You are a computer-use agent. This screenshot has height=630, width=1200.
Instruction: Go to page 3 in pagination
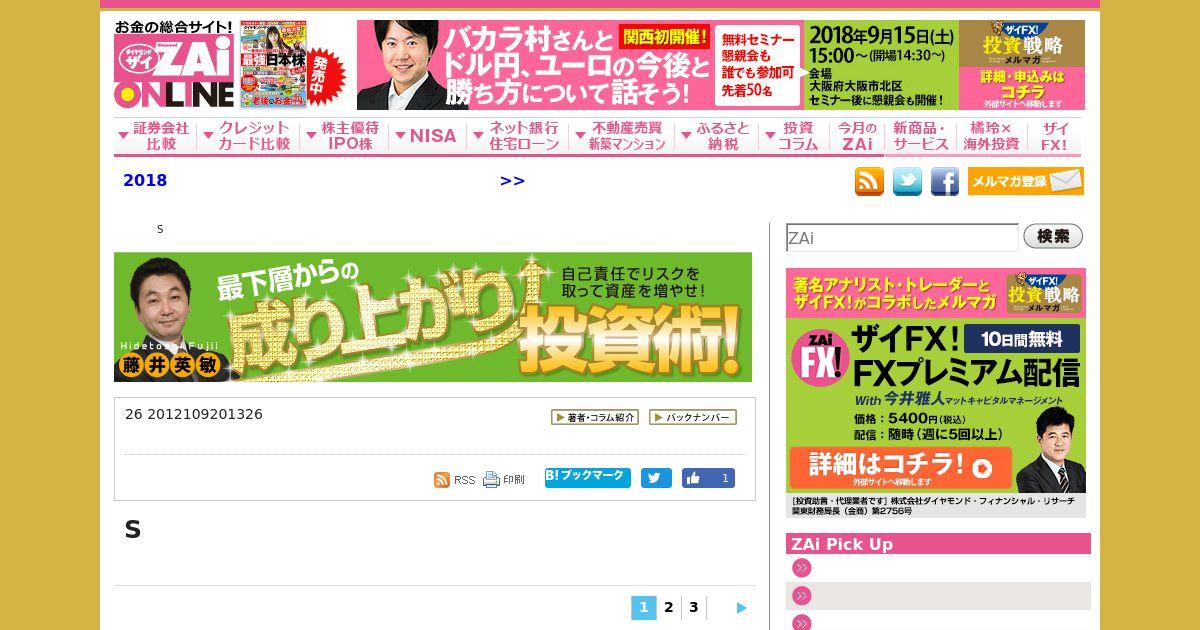694,608
